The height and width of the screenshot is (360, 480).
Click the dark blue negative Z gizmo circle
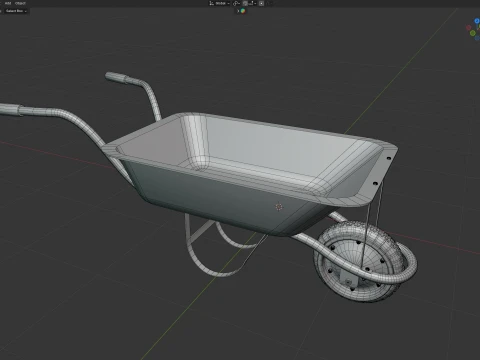point(477,38)
